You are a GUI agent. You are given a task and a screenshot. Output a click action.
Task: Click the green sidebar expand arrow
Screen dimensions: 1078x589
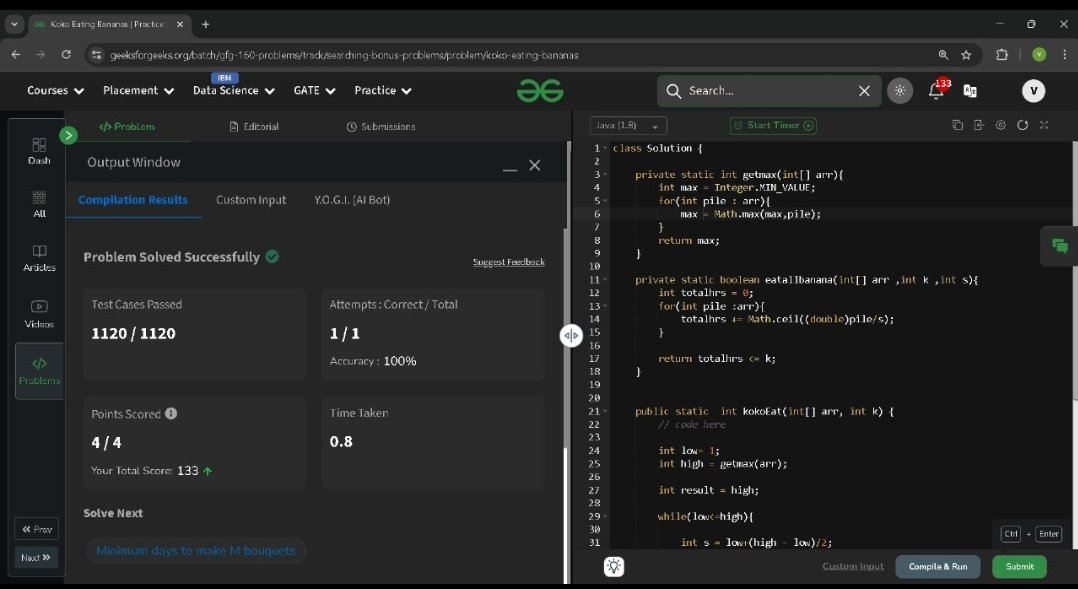(x=68, y=135)
